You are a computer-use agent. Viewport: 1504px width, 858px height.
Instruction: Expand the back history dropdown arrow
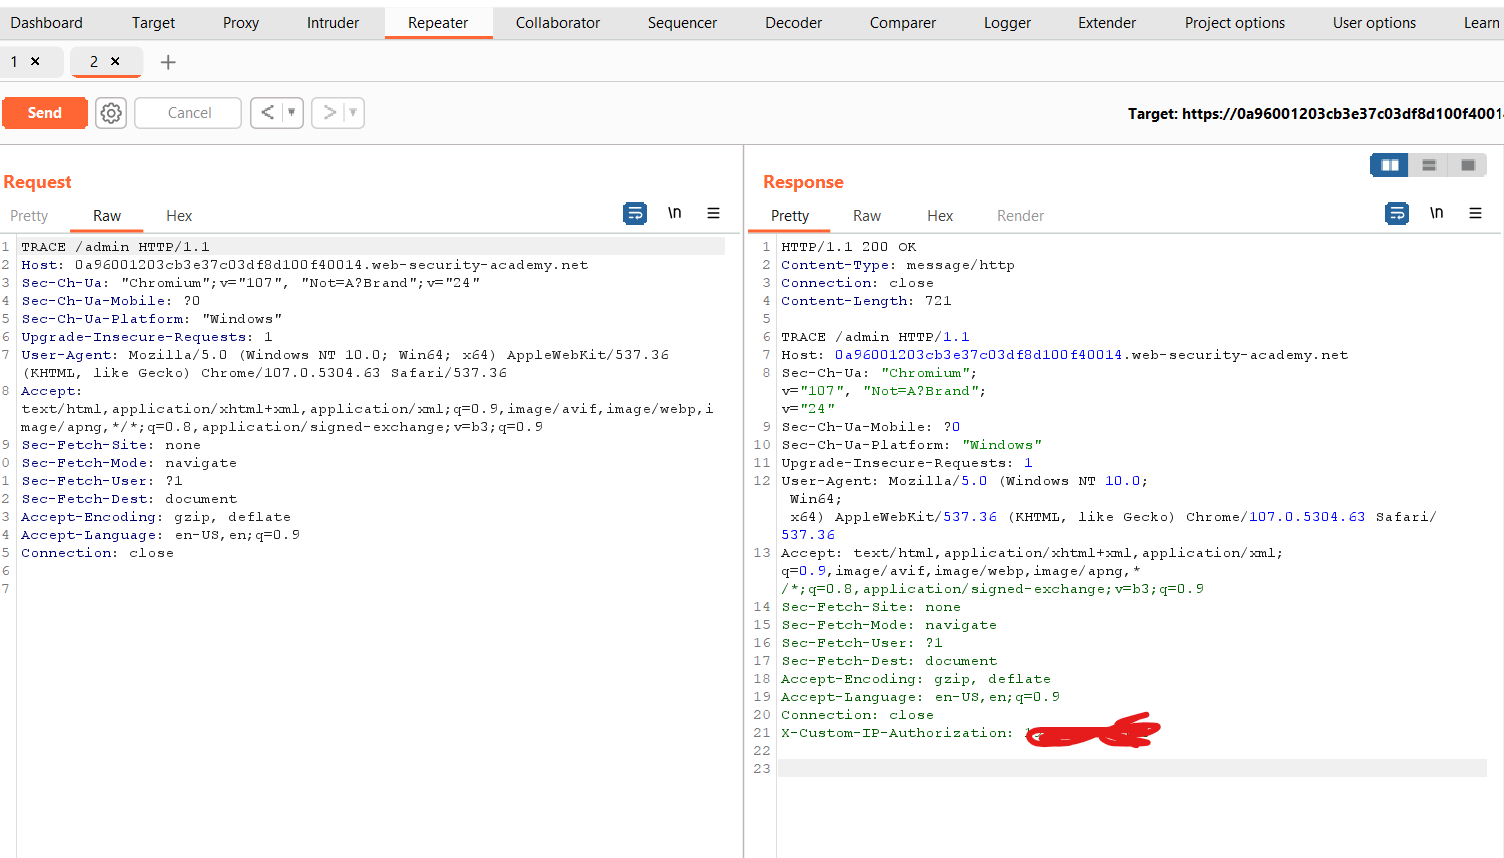292,113
